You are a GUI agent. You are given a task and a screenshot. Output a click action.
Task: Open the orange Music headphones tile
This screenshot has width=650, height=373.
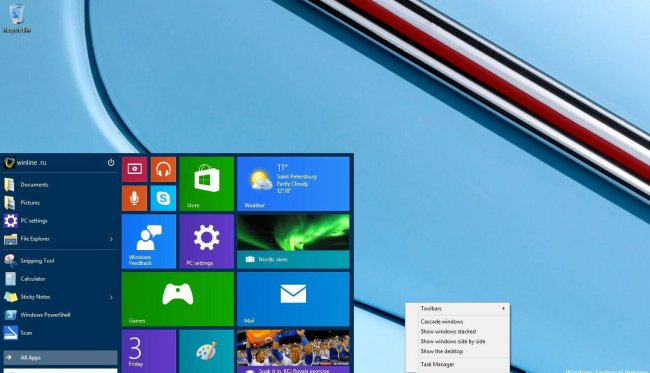163,169
